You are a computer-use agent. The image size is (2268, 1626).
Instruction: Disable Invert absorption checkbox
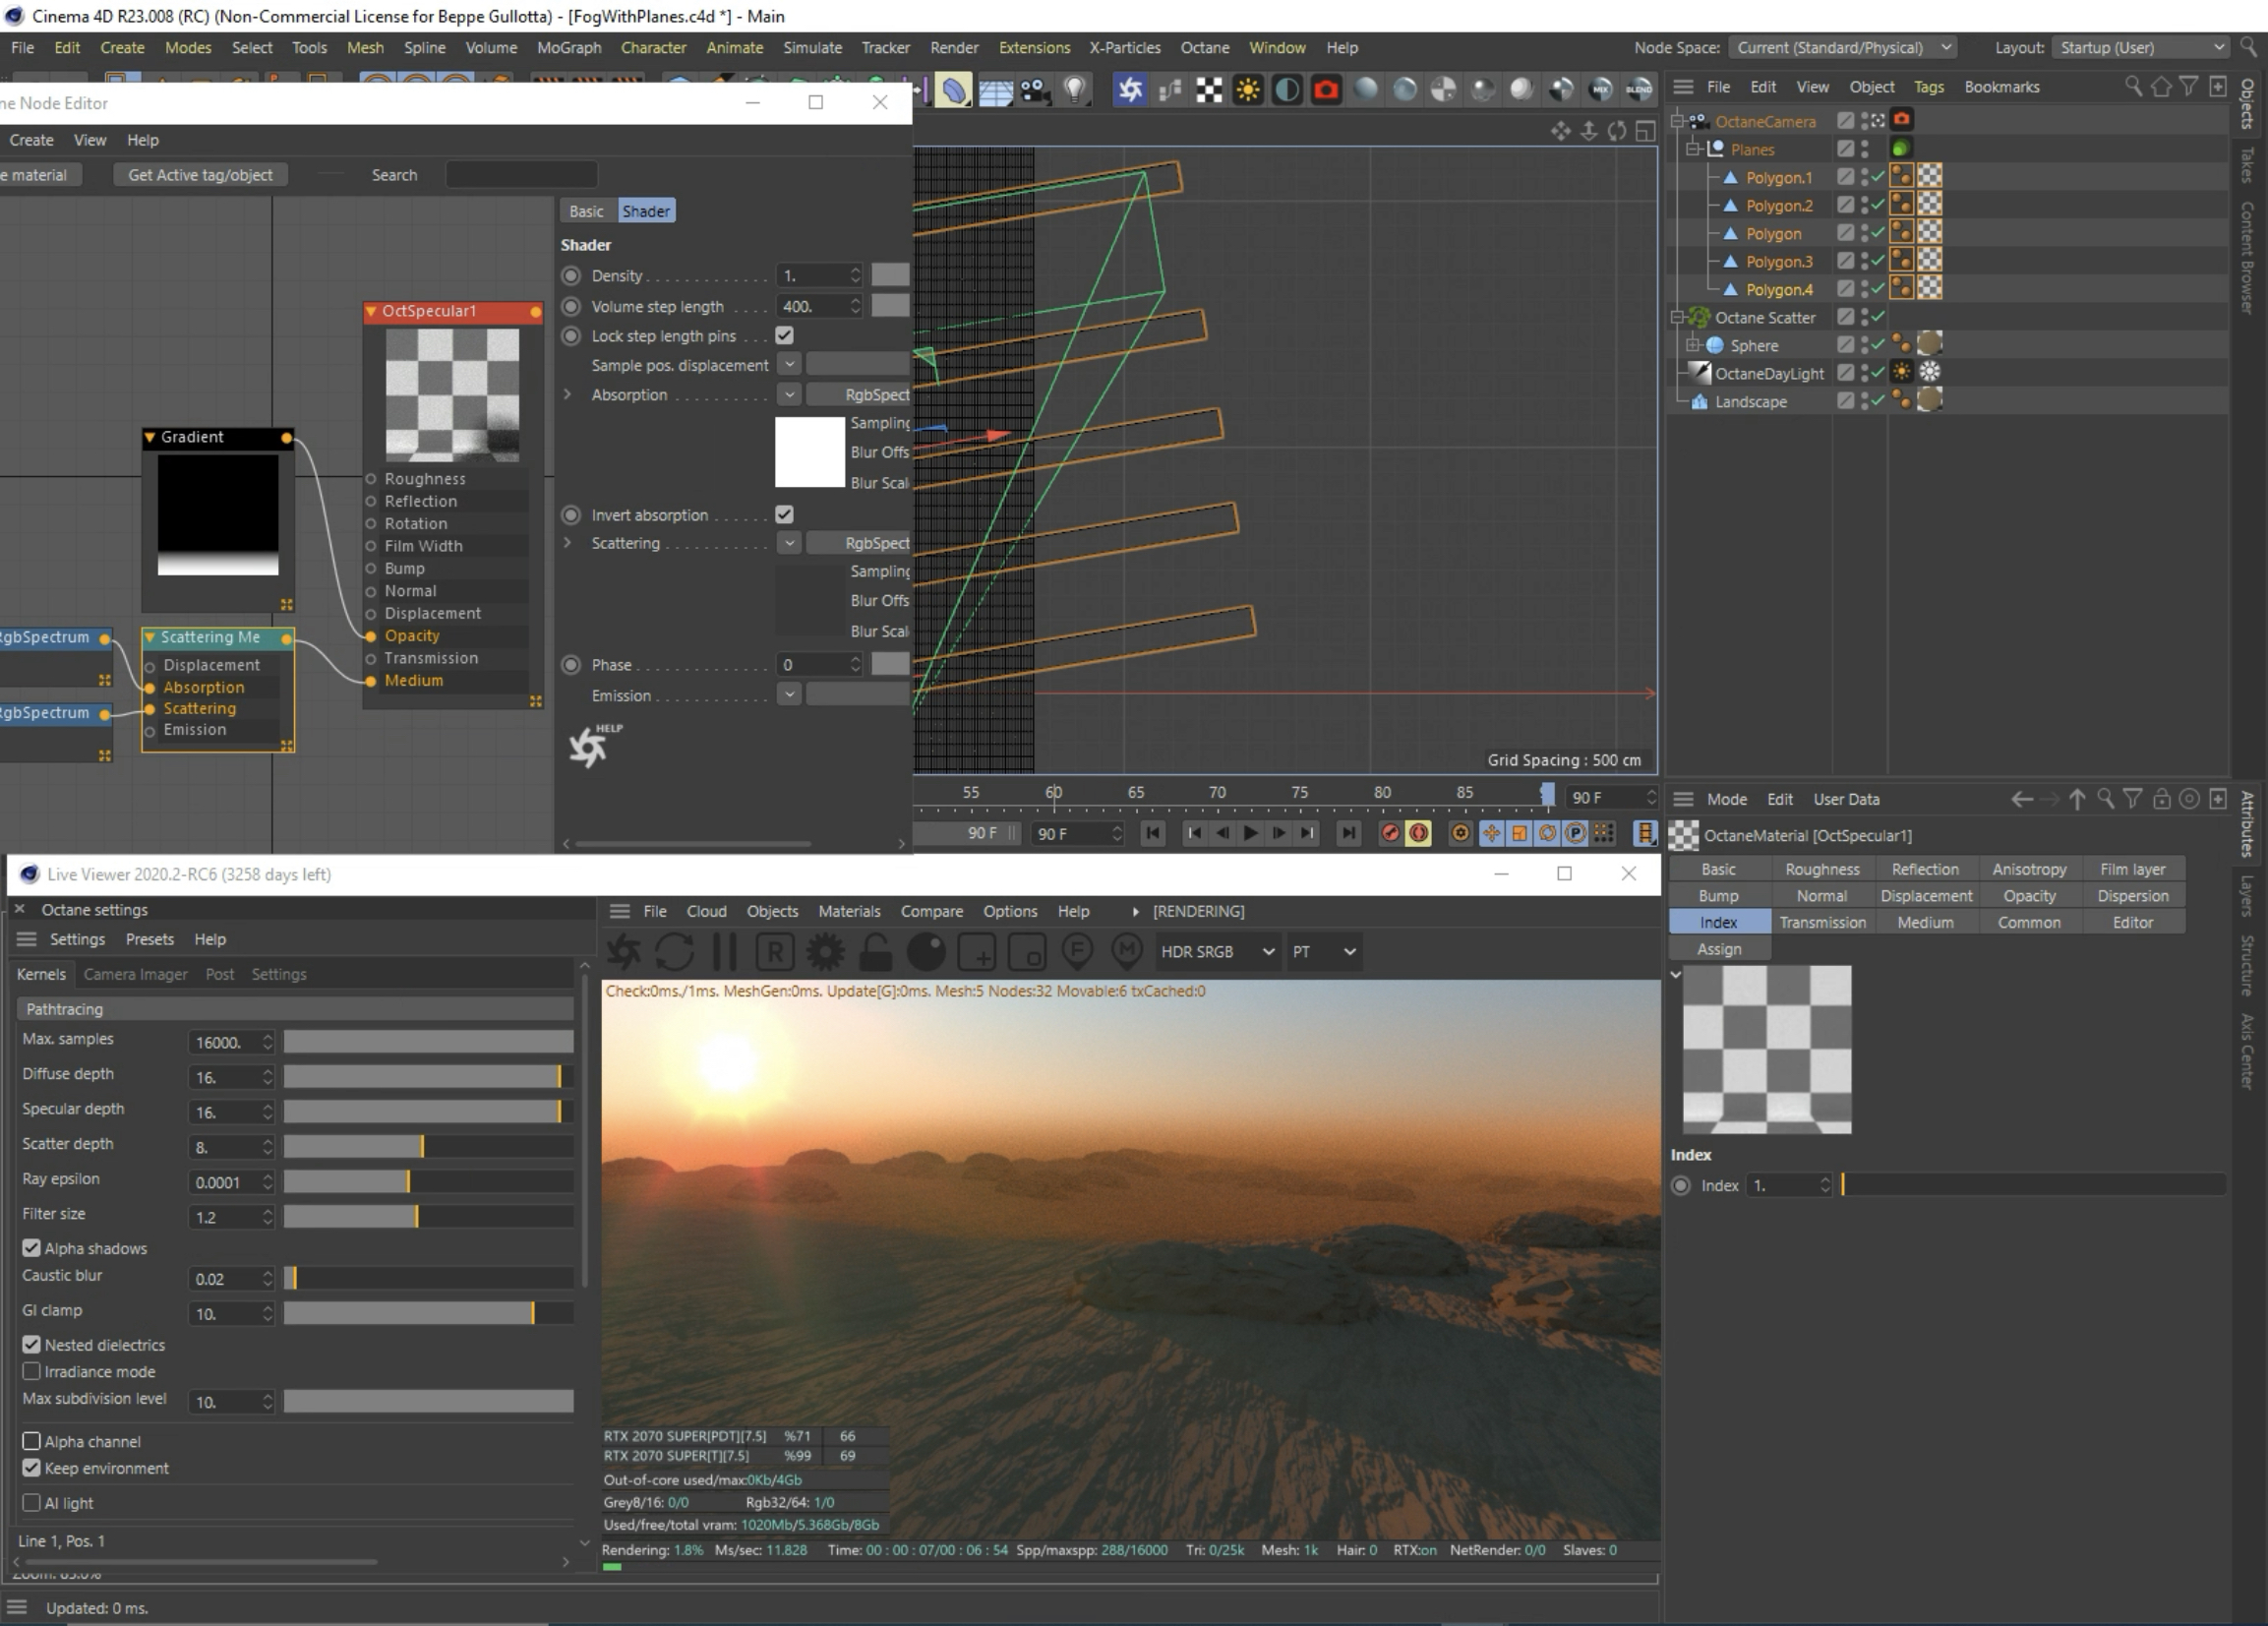[784, 514]
